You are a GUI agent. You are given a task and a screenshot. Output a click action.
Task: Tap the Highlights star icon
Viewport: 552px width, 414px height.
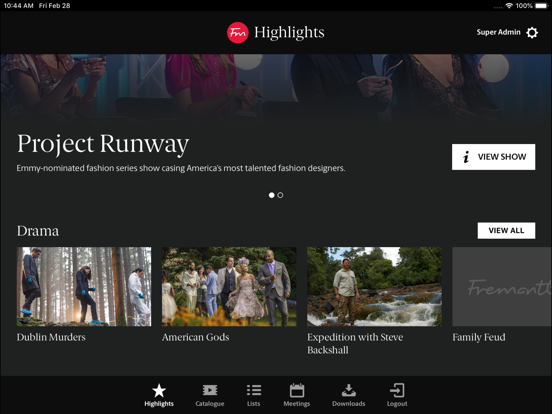coord(159,390)
